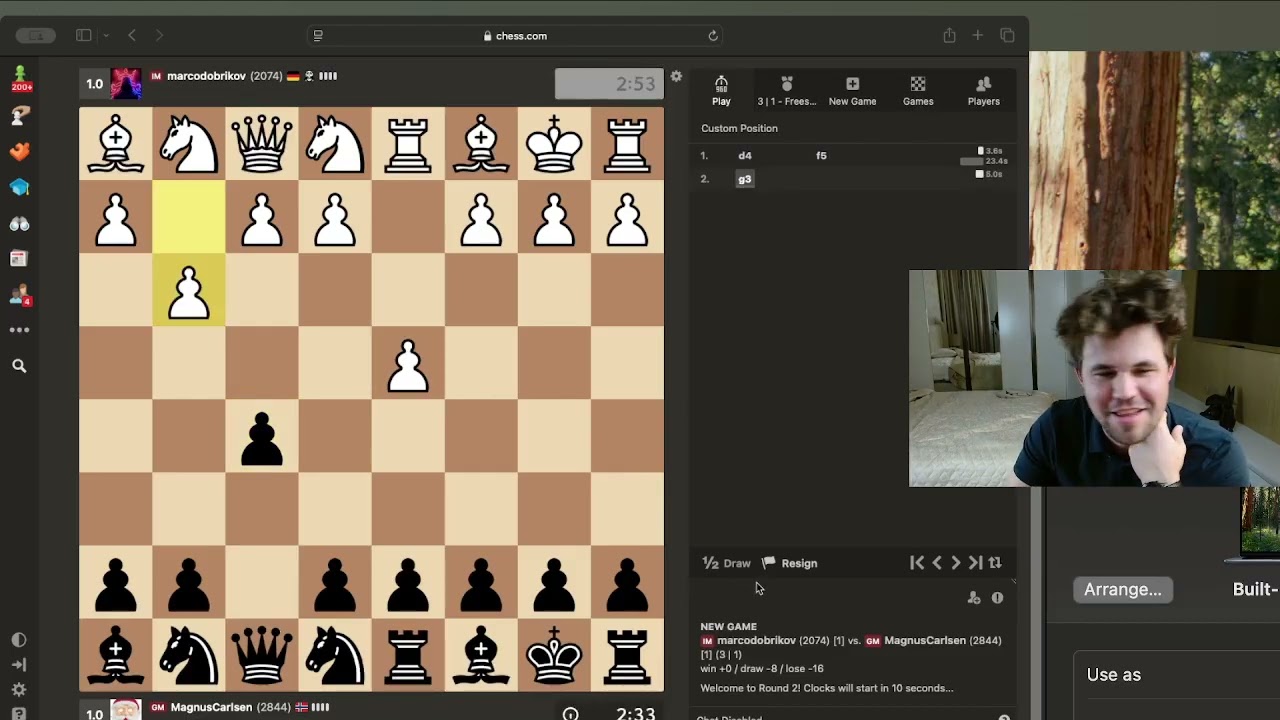The image size is (1280, 720).
Task: Click Arrange... button in background window
Action: (x=1122, y=590)
